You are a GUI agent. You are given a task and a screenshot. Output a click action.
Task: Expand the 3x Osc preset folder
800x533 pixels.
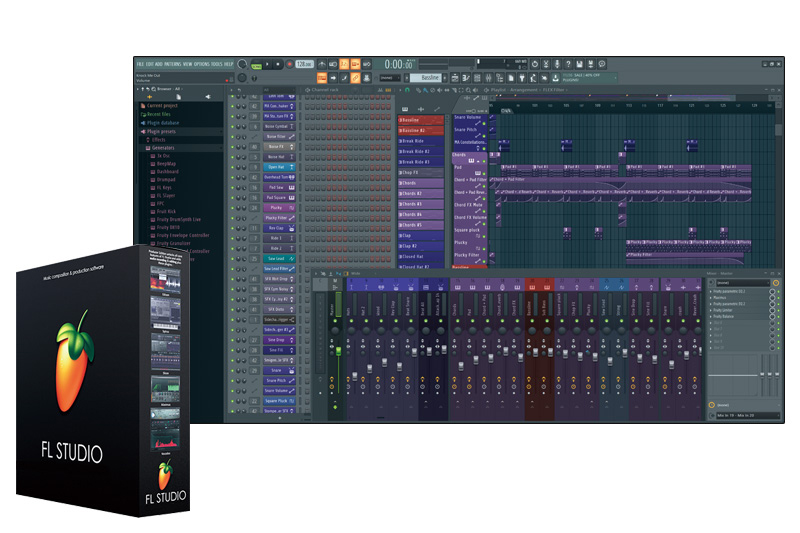(x=163, y=156)
